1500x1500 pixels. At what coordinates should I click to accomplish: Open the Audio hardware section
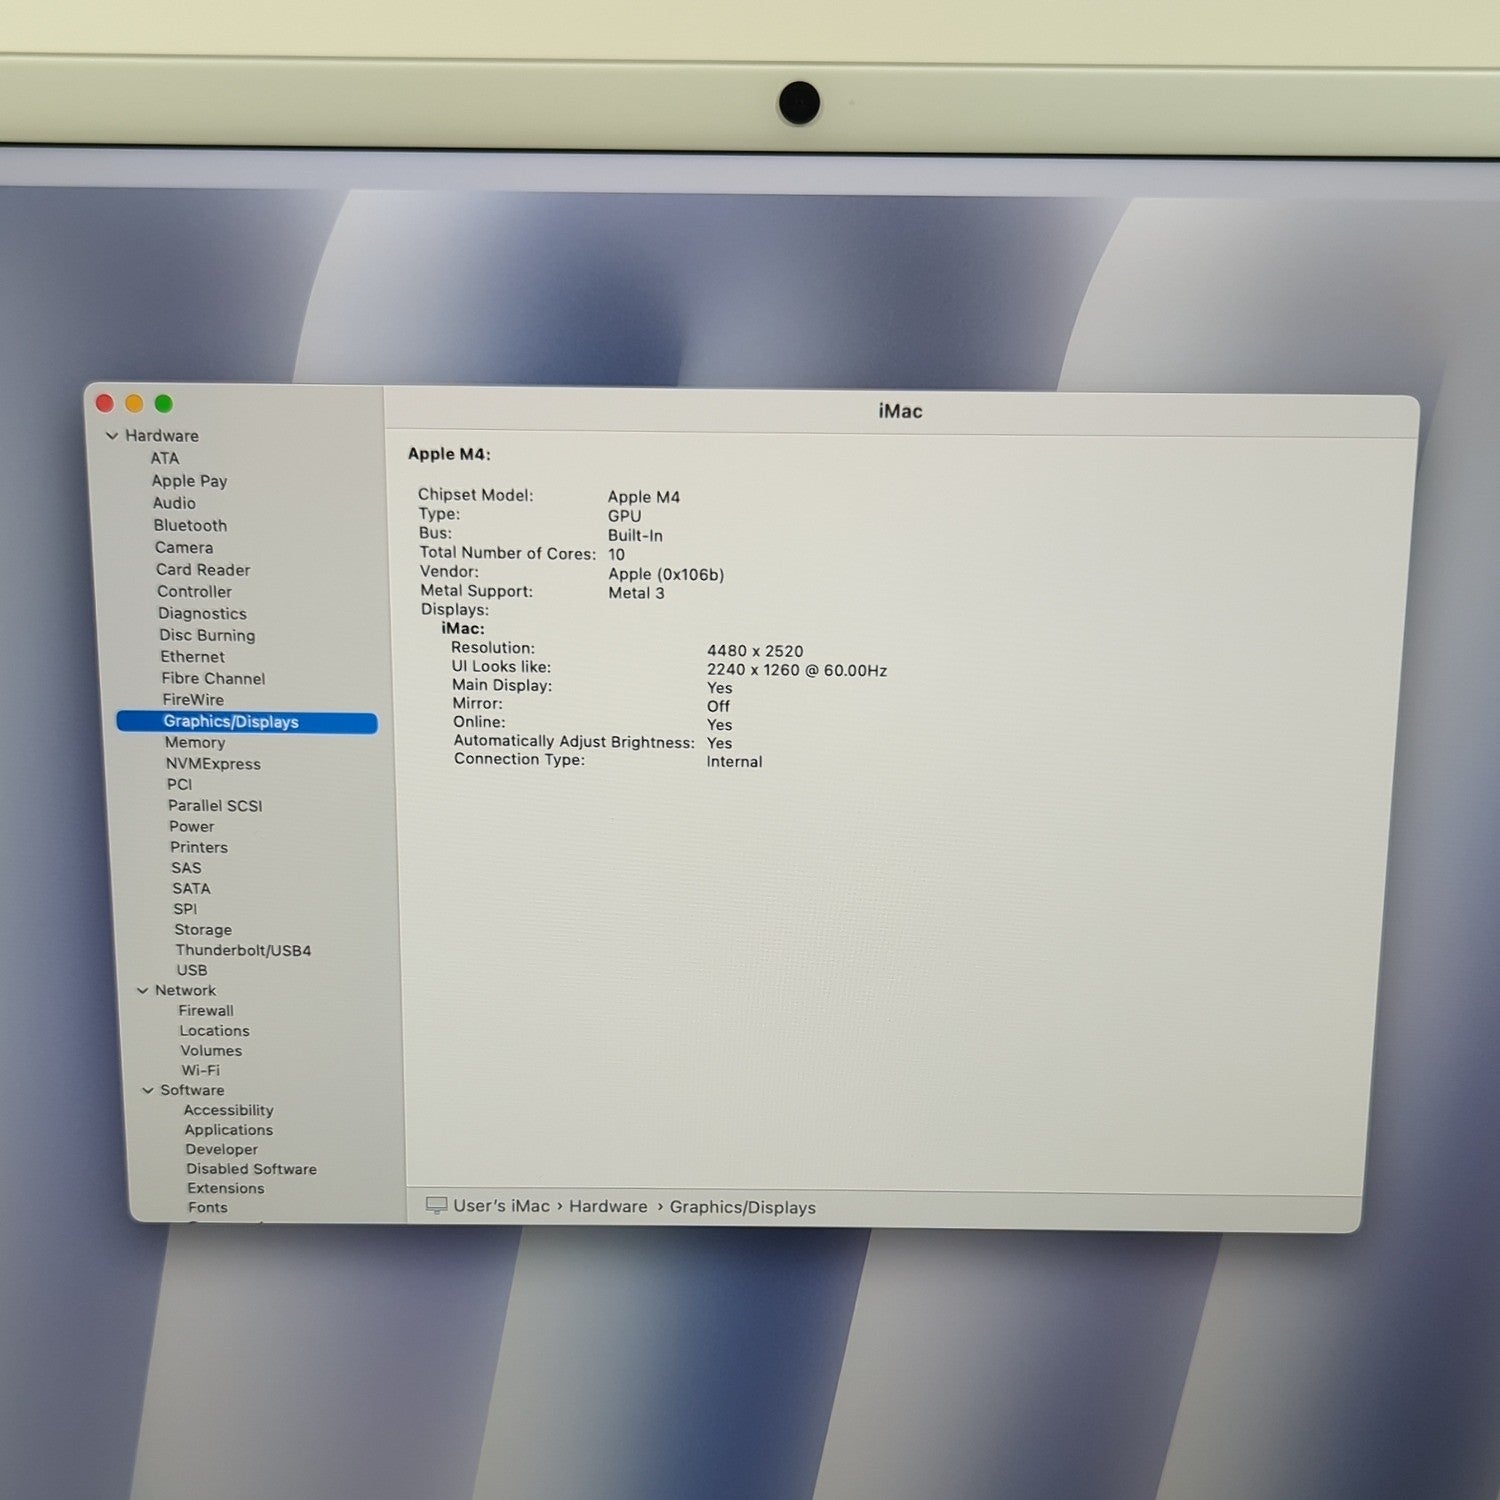(174, 503)
